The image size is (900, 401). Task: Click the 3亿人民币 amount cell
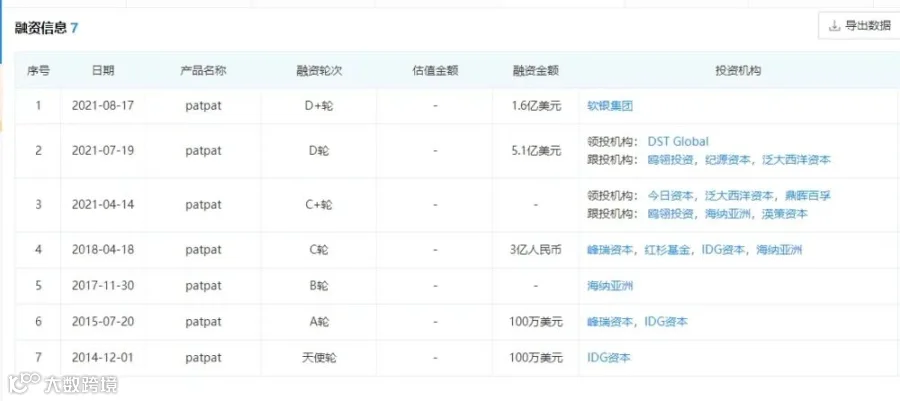tap(536, 250)
